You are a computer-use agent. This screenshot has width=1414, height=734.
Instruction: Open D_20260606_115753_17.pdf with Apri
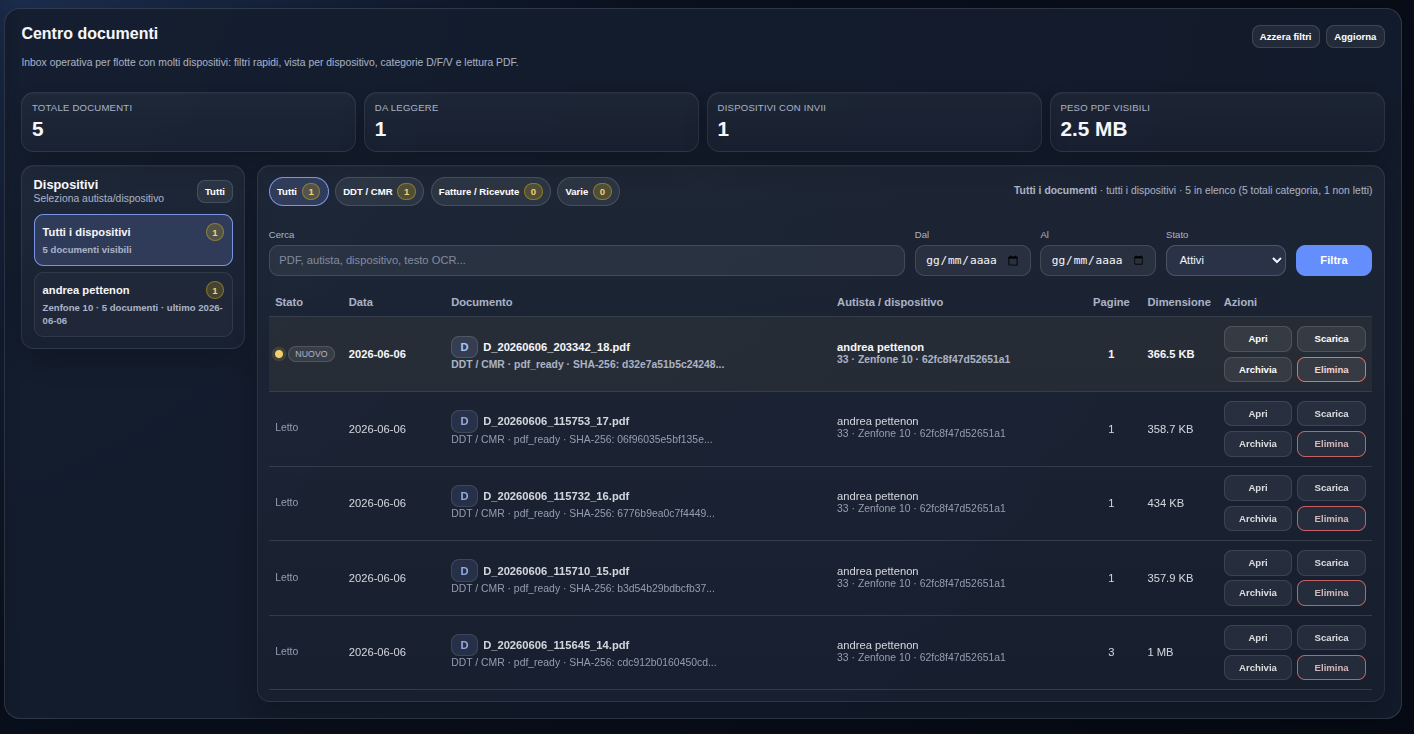pos(1258,414)
